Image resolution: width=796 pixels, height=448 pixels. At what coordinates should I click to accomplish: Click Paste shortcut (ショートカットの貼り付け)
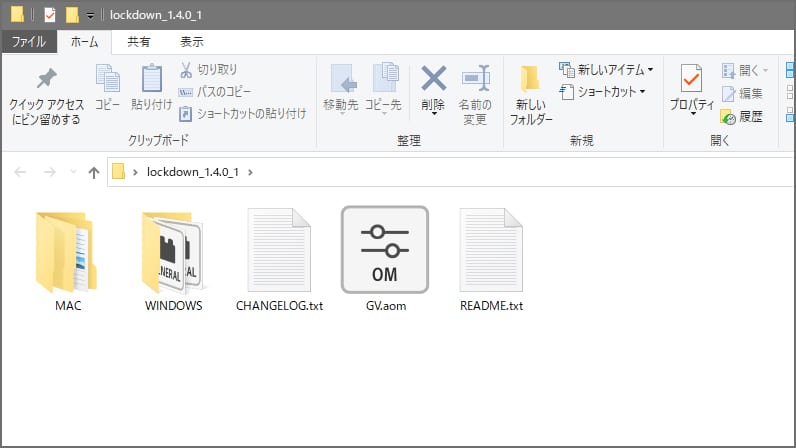coord(243,114)
